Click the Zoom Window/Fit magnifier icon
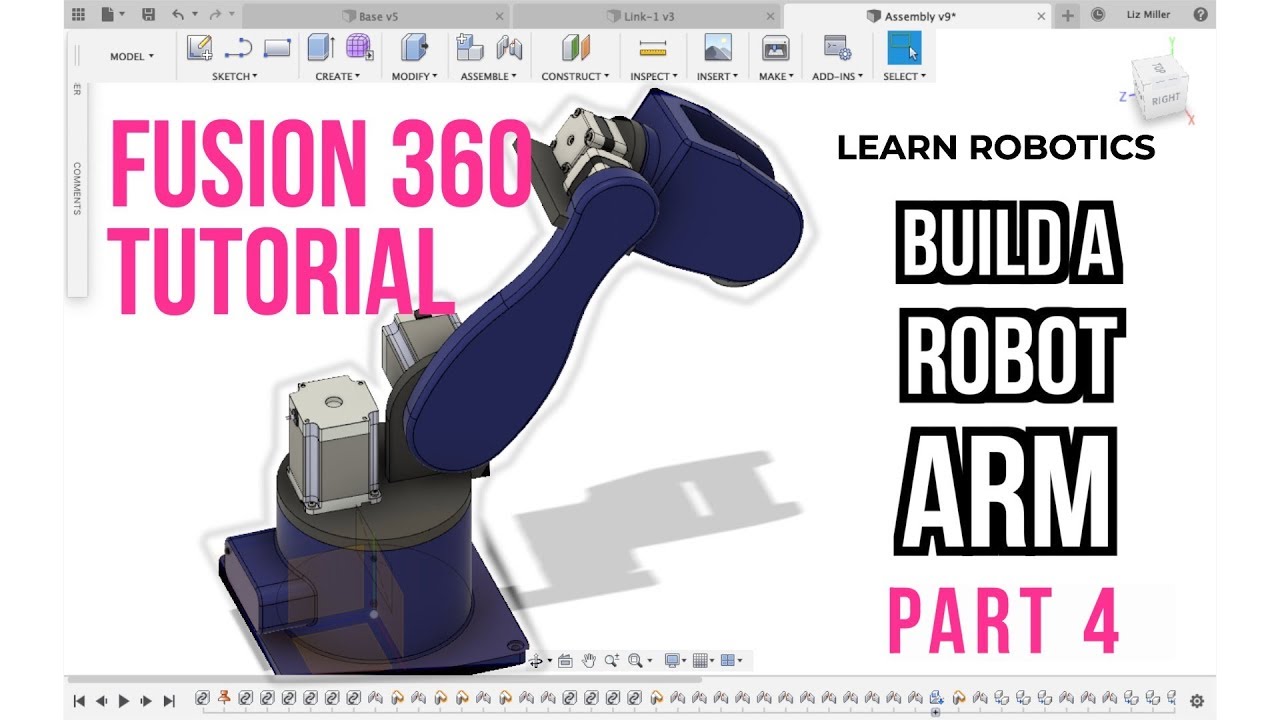The width and height of the screenshot is (1280, 720). 635,661
